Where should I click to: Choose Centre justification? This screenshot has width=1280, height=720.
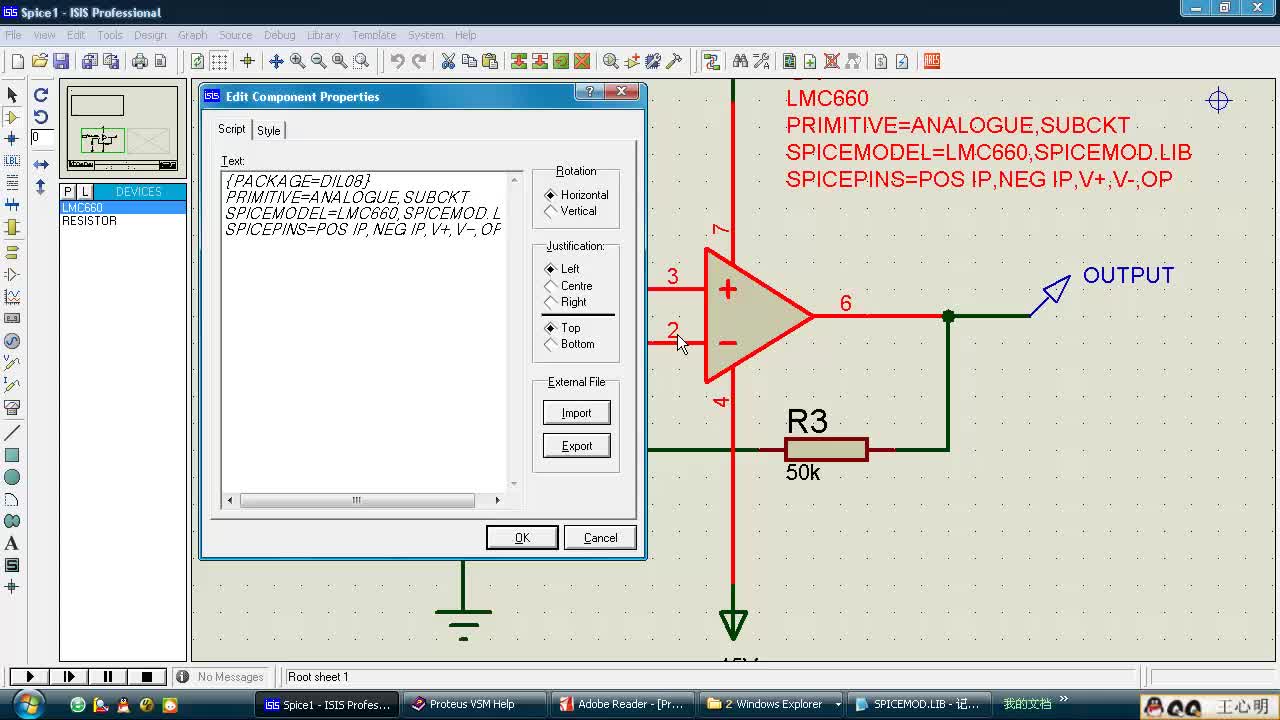(x=568, y=286)
